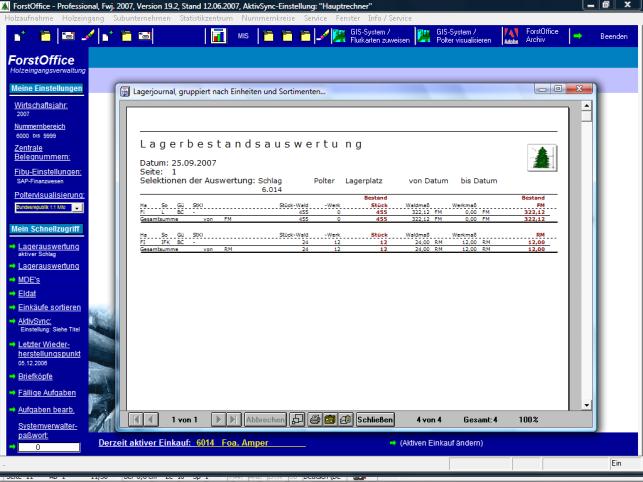643x482 pixels.
Task: Click the Beenden button
Action: point(614,36)
